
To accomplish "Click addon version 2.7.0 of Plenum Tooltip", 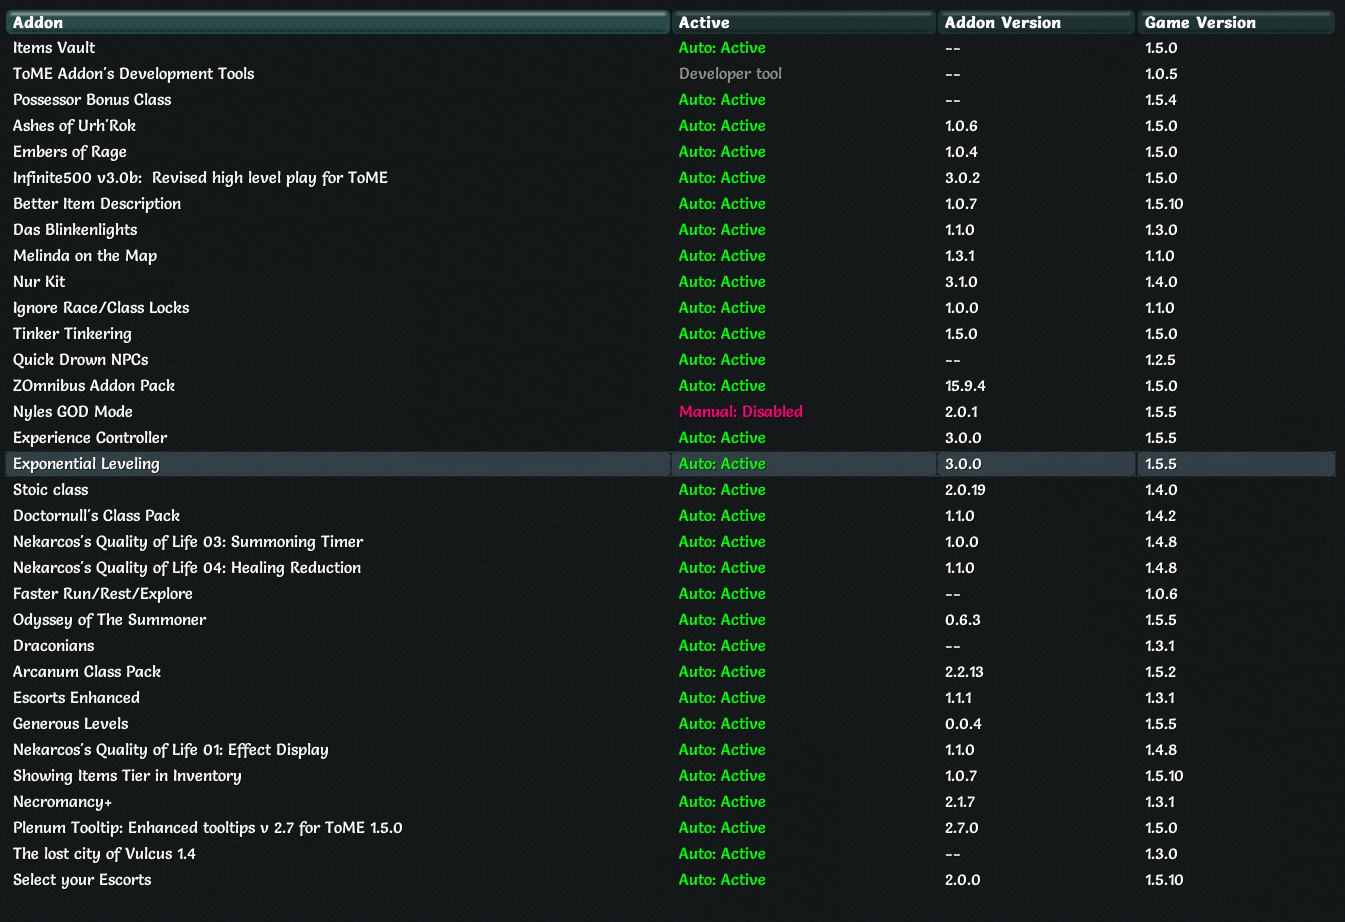I will 962,828.
